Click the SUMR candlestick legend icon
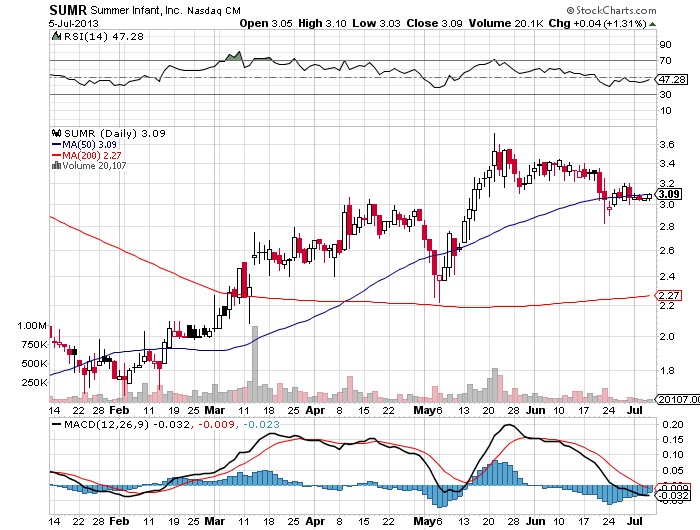Viewport: 700px width, 530px height. click(x=57, y=133)
